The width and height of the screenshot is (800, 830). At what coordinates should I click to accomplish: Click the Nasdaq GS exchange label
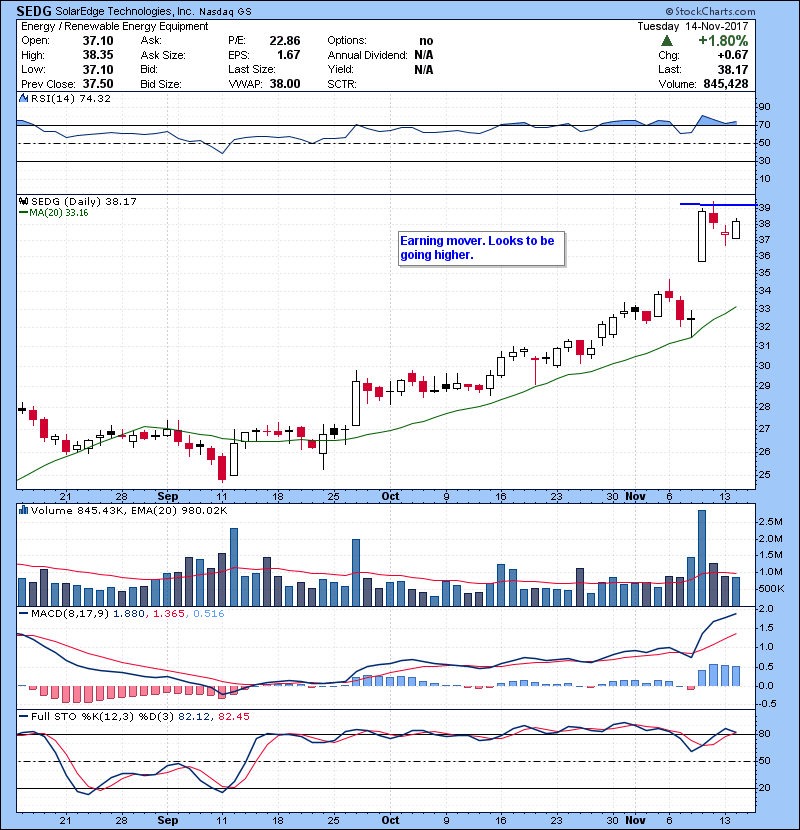pyautogui.click(x=225, y=12)
